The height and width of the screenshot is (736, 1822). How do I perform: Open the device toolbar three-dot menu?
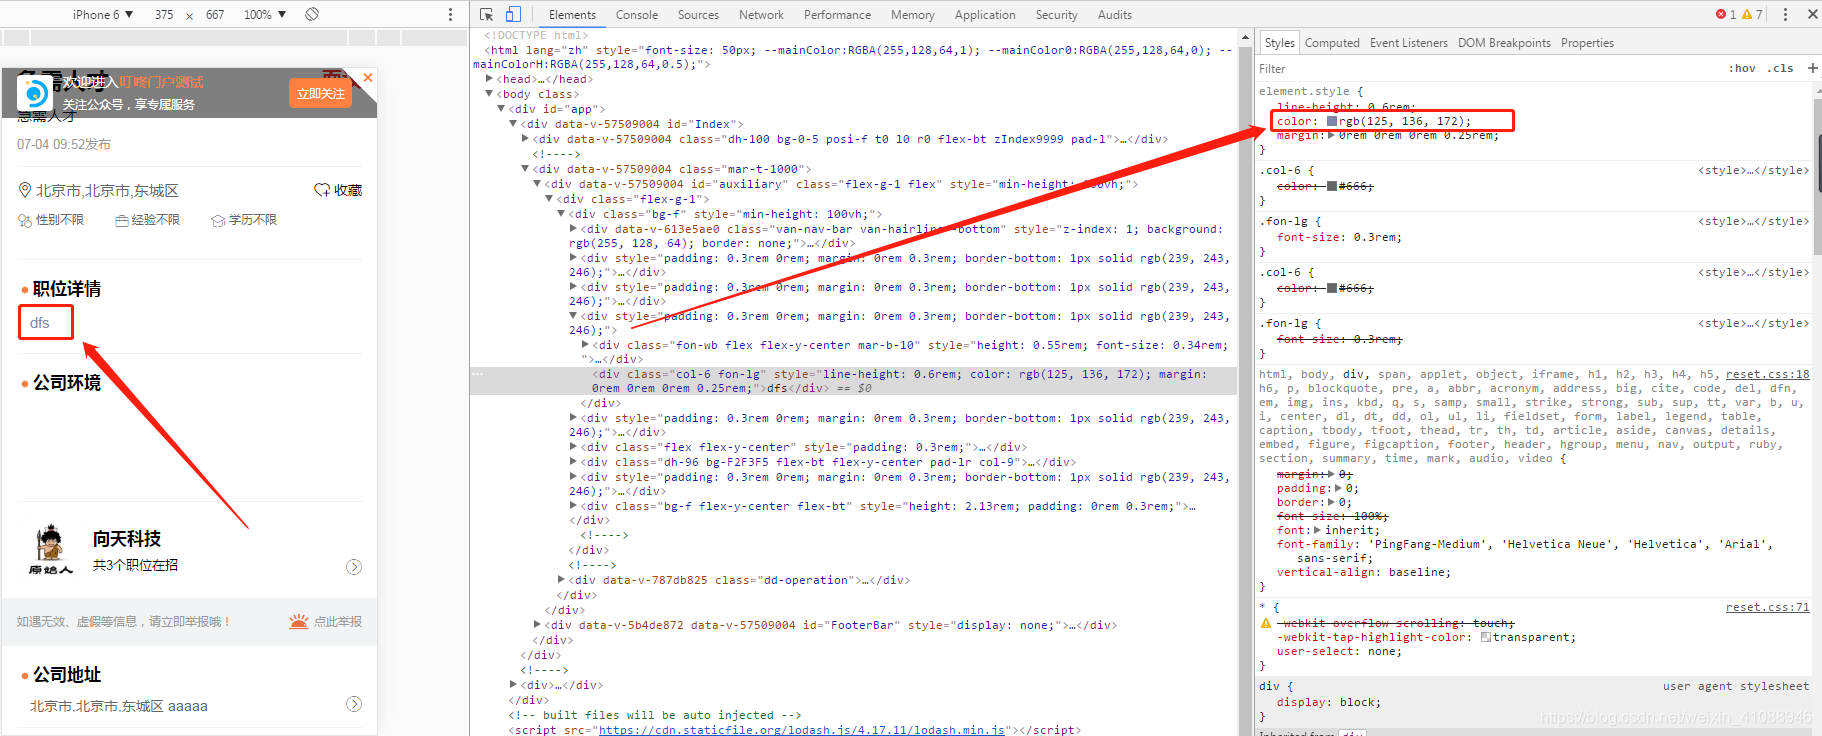tap(450, 14)
